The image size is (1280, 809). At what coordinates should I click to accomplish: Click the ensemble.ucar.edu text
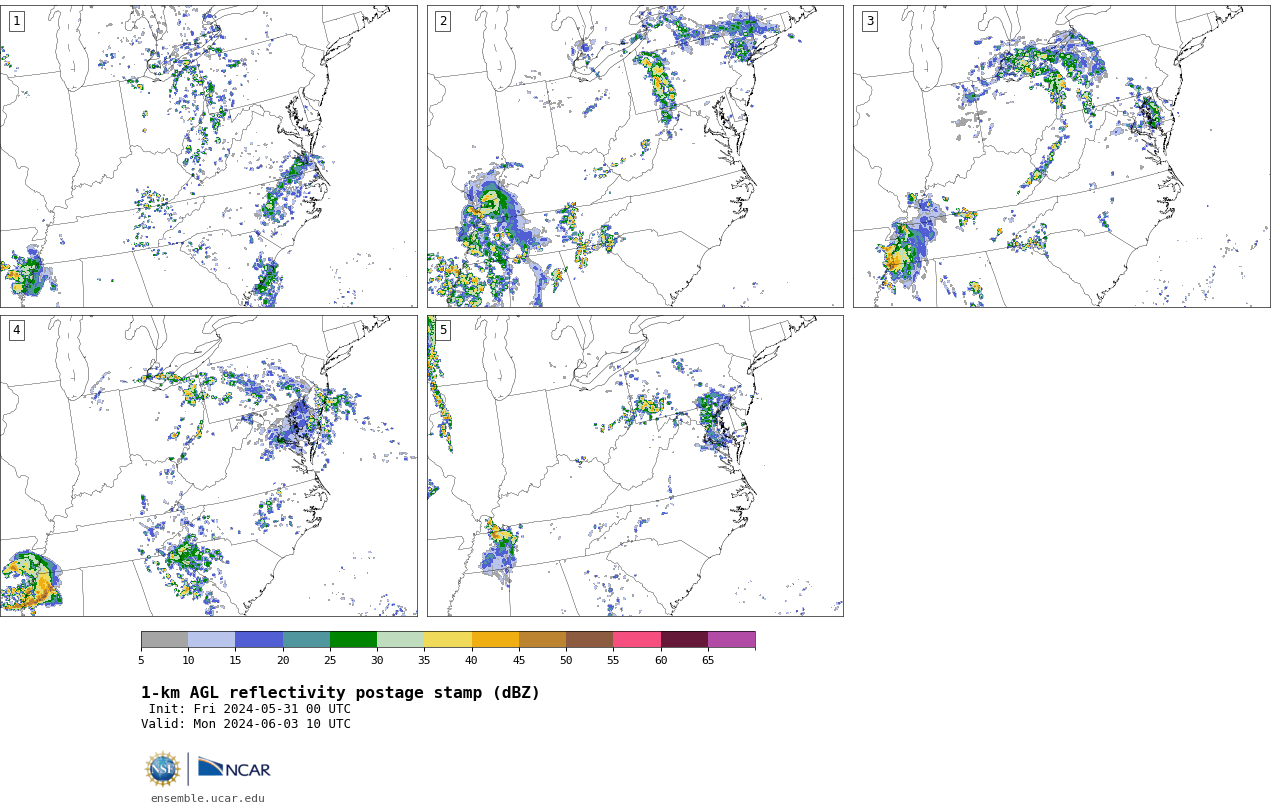pyautogui.click(x=208, y=798)
